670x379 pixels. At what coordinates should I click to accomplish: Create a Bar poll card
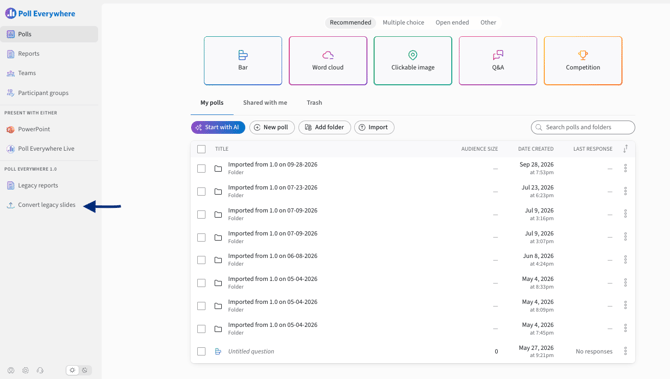tap(243, 61)
